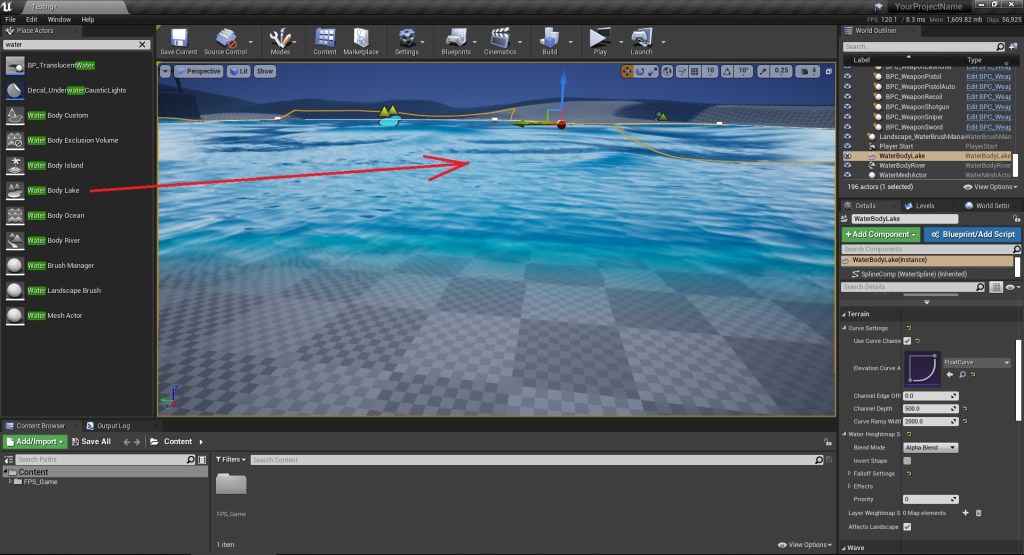The image size is (1024, 555).
Task: Open Source Control from the toolbar
Action: coord(225,41)
